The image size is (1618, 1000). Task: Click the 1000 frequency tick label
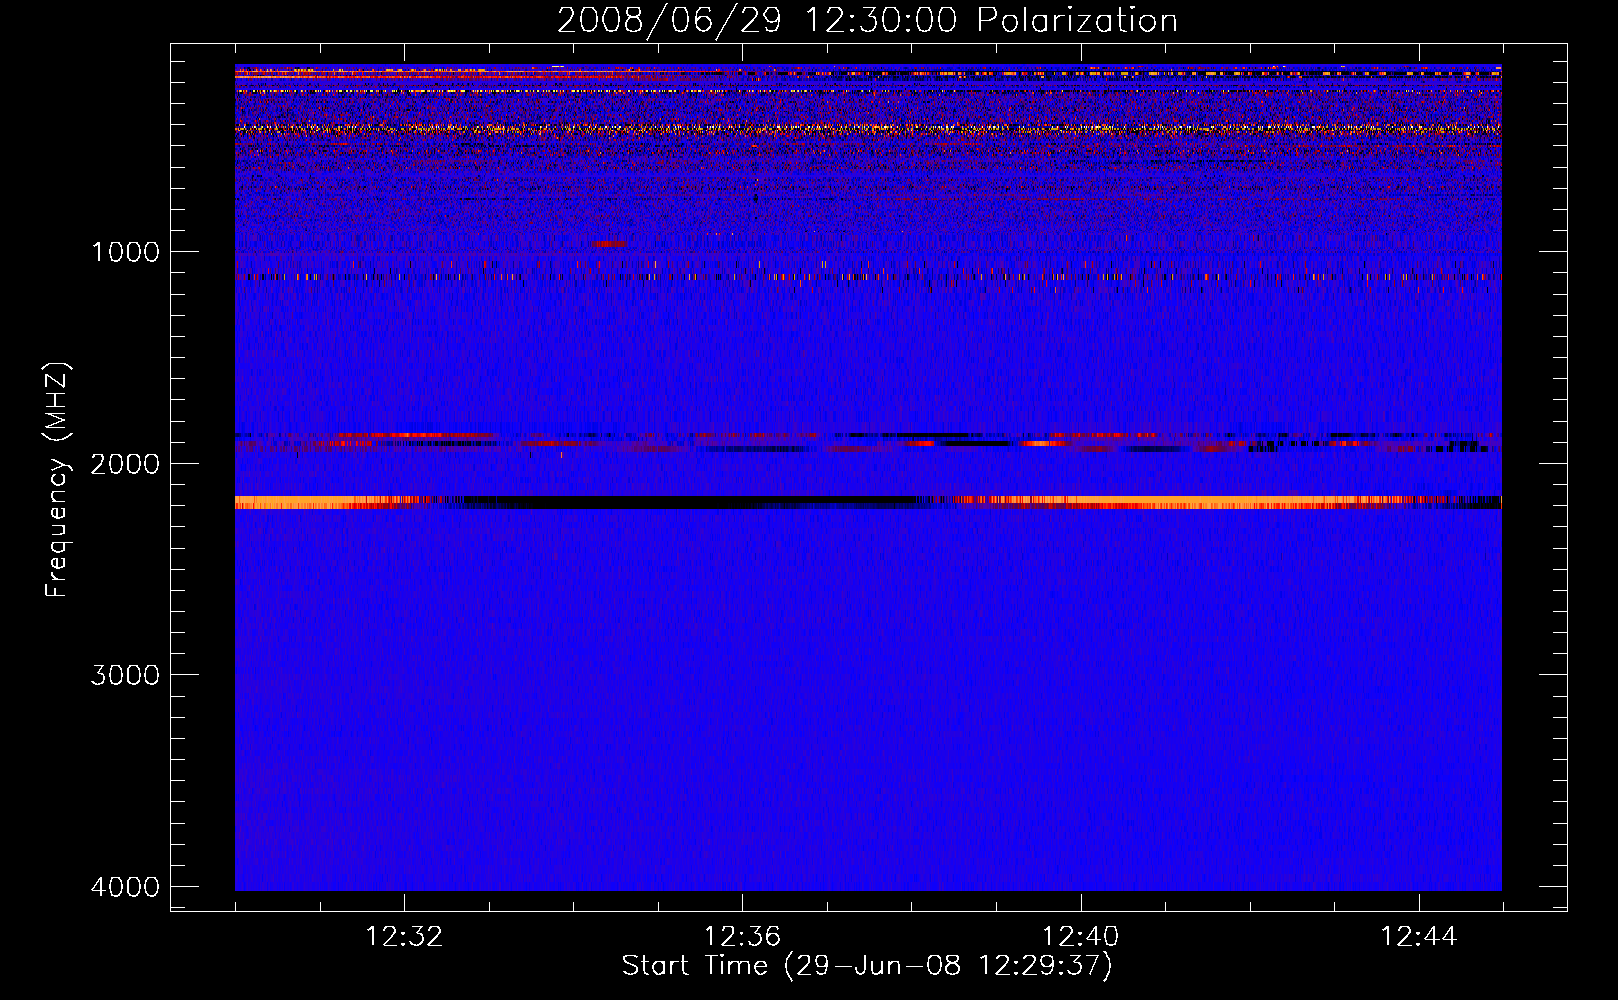pyautogui.click(x=125, y=252)
